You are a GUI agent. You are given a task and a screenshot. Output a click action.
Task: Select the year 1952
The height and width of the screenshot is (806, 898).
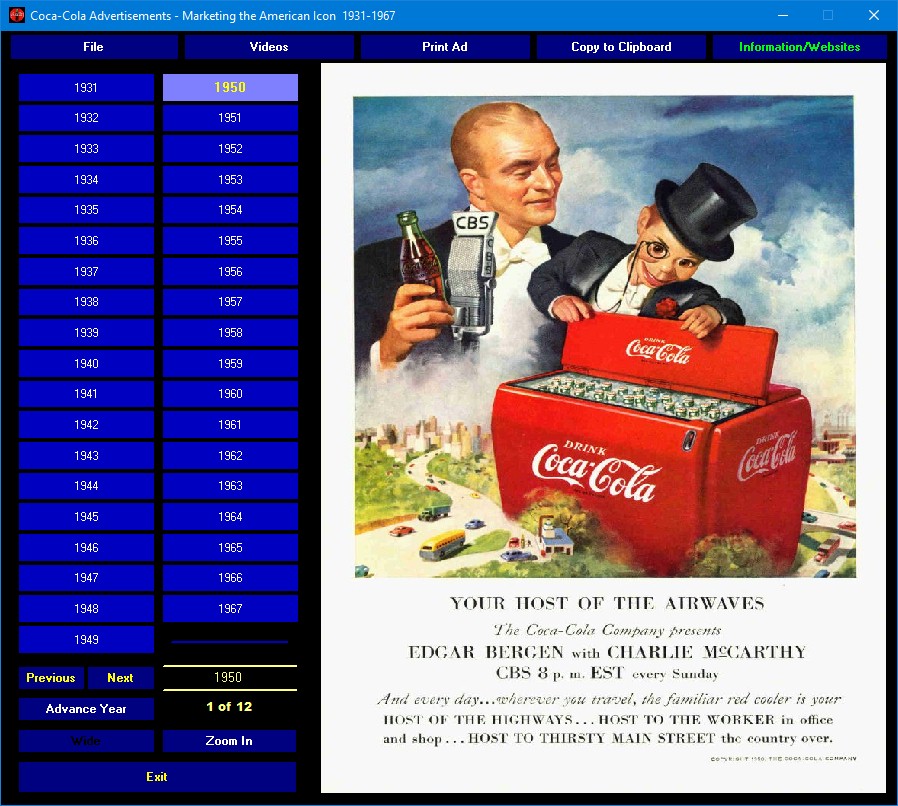tap(230, 149)
